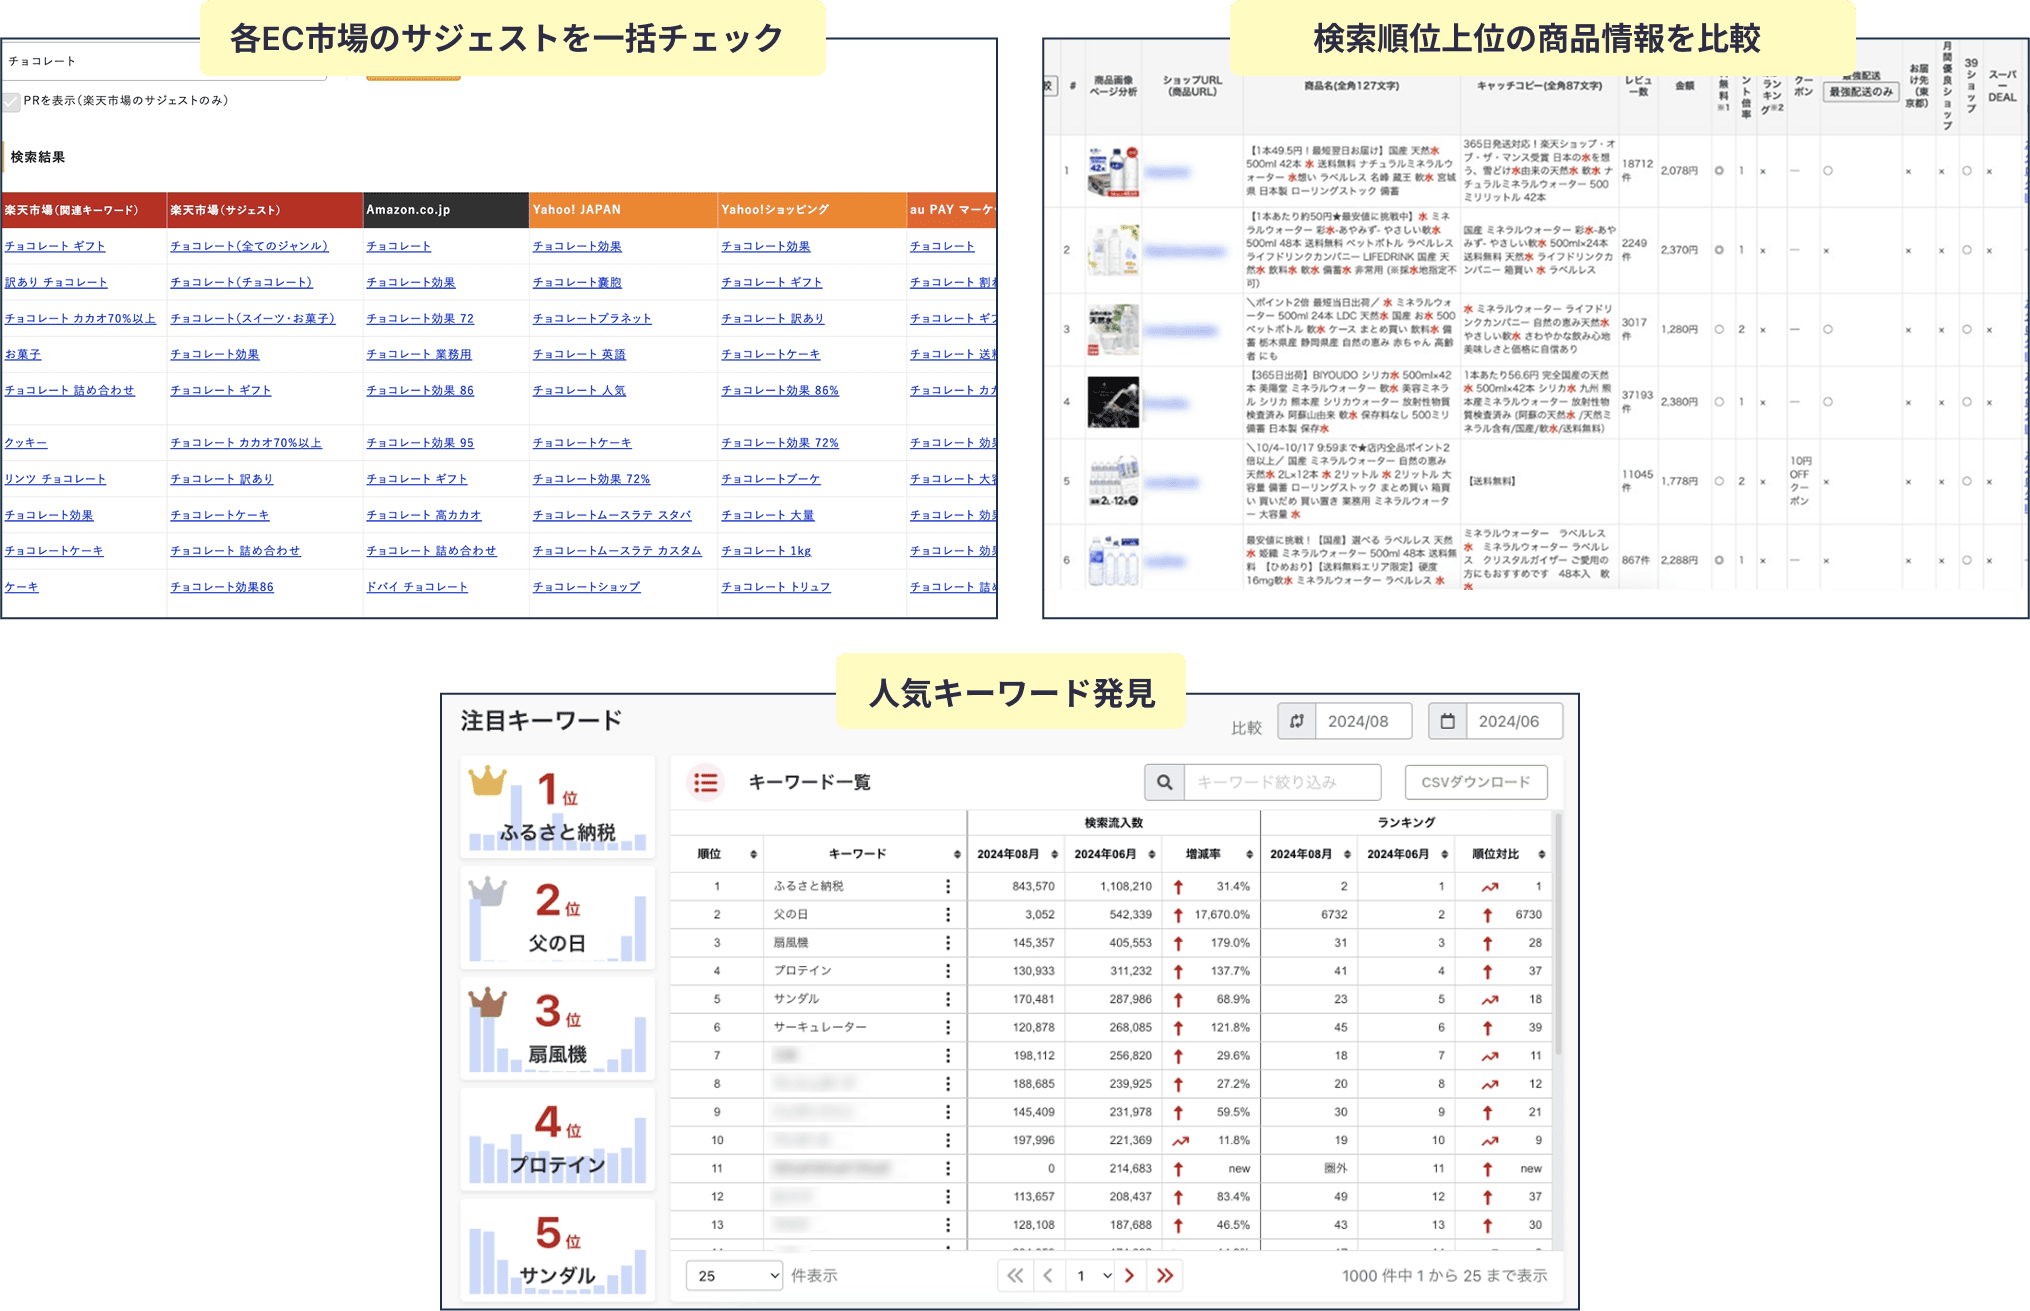The image size is (2030, 1311).
Task: Sort by キーワード column arrows
Action: pyautogui.click(x=956, y=854)
